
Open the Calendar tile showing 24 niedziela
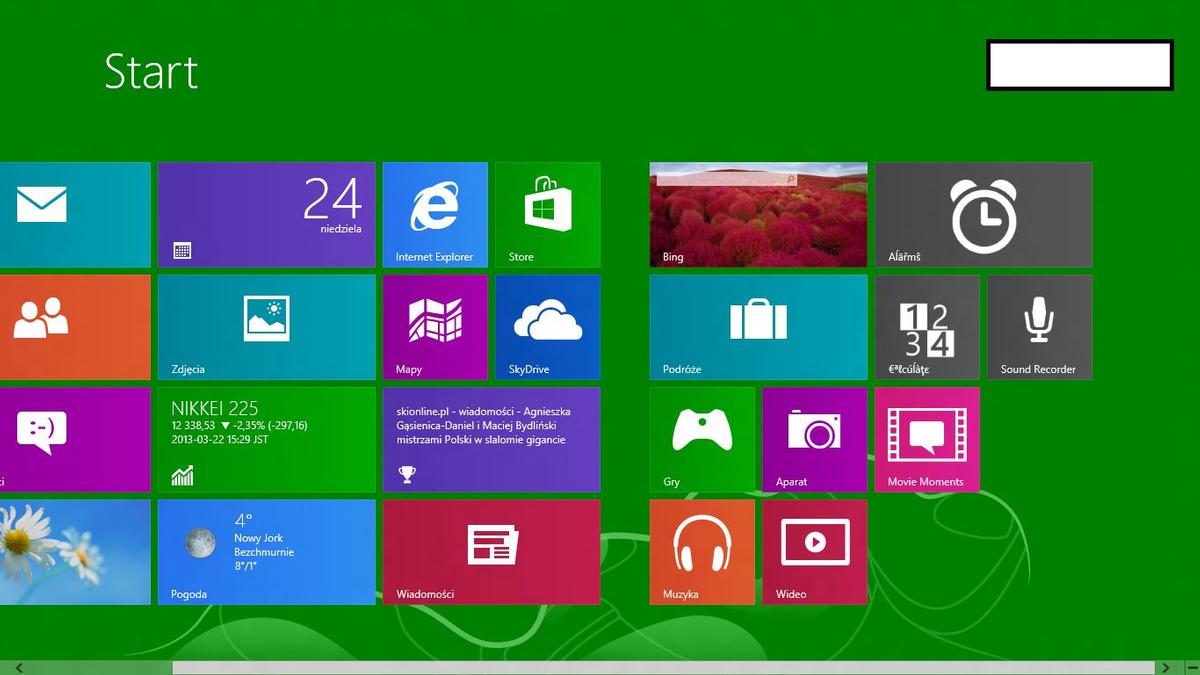click(x=267, y=215)
